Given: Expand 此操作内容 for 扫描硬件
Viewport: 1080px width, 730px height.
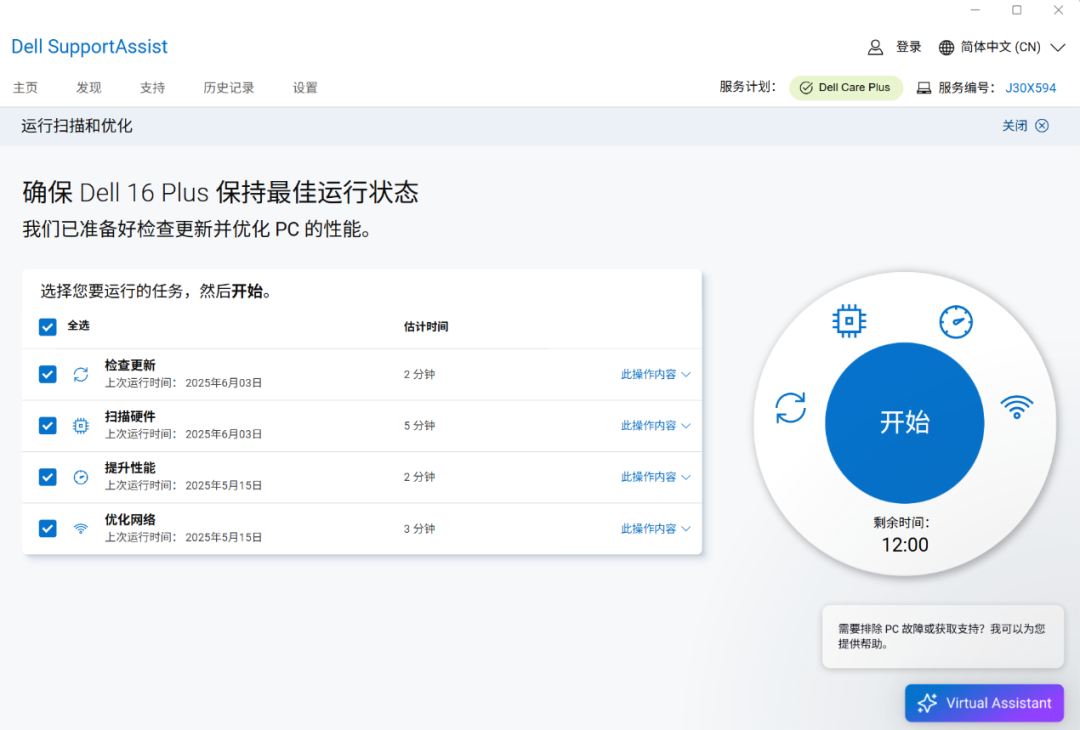Looking at the screenshot, I should tap(656, 426).
